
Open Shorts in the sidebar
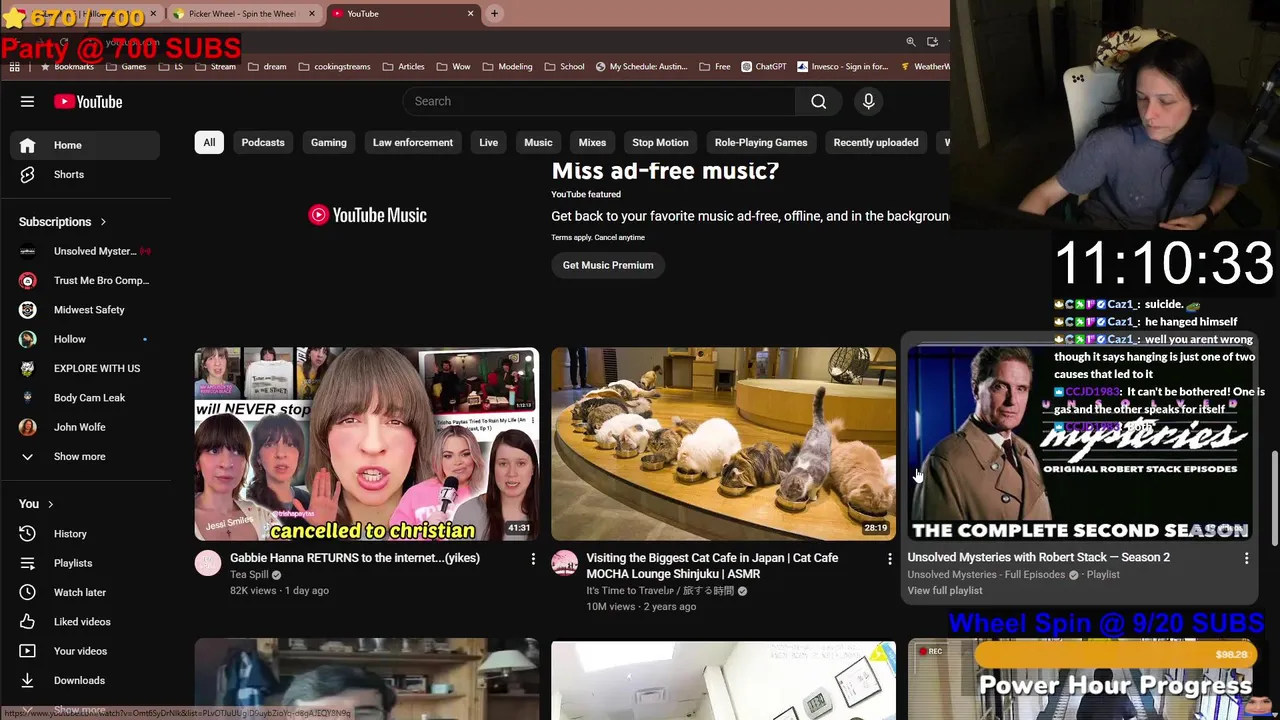(85, 174)
